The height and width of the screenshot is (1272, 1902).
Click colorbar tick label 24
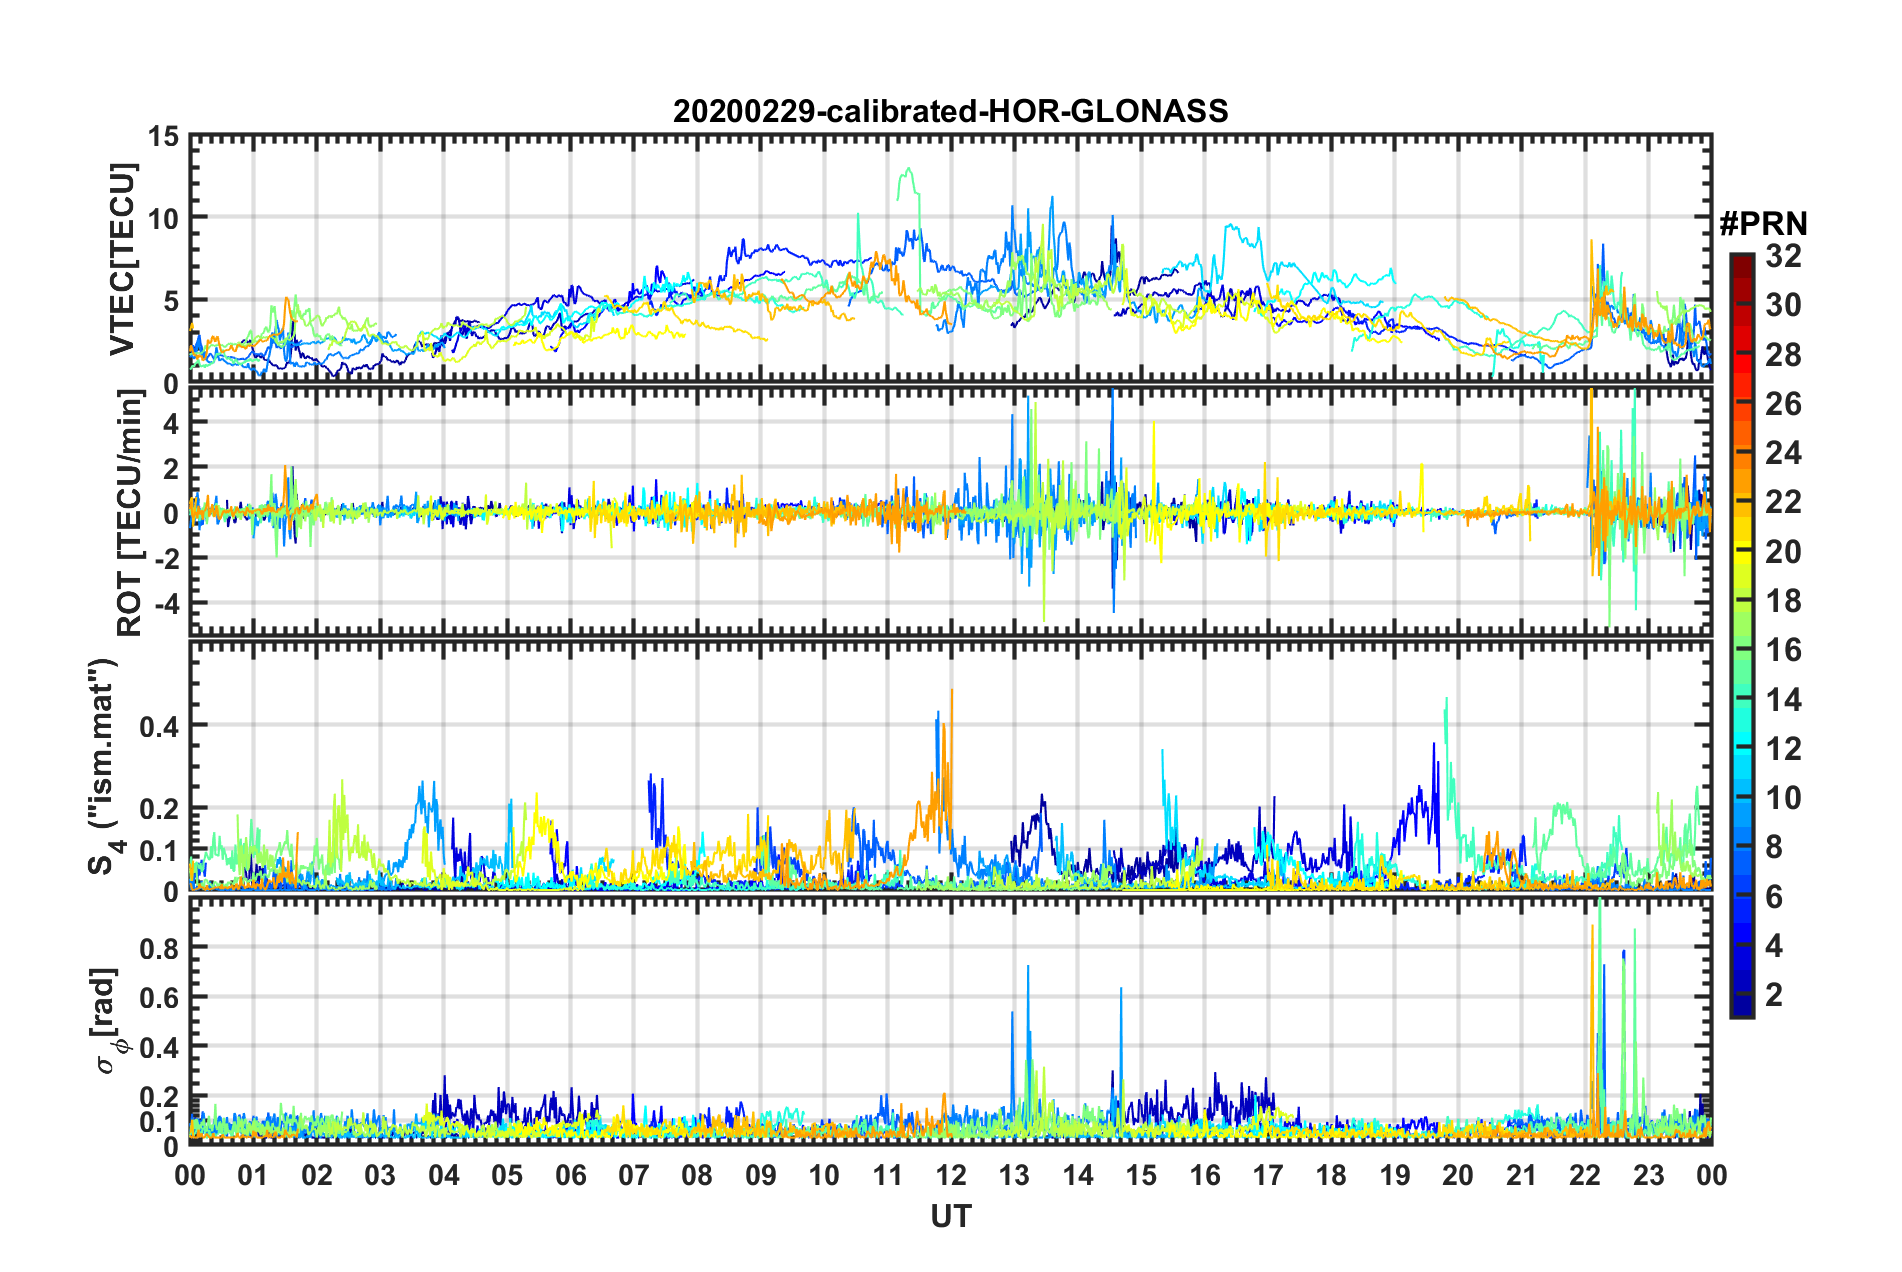pos(1783,453)
